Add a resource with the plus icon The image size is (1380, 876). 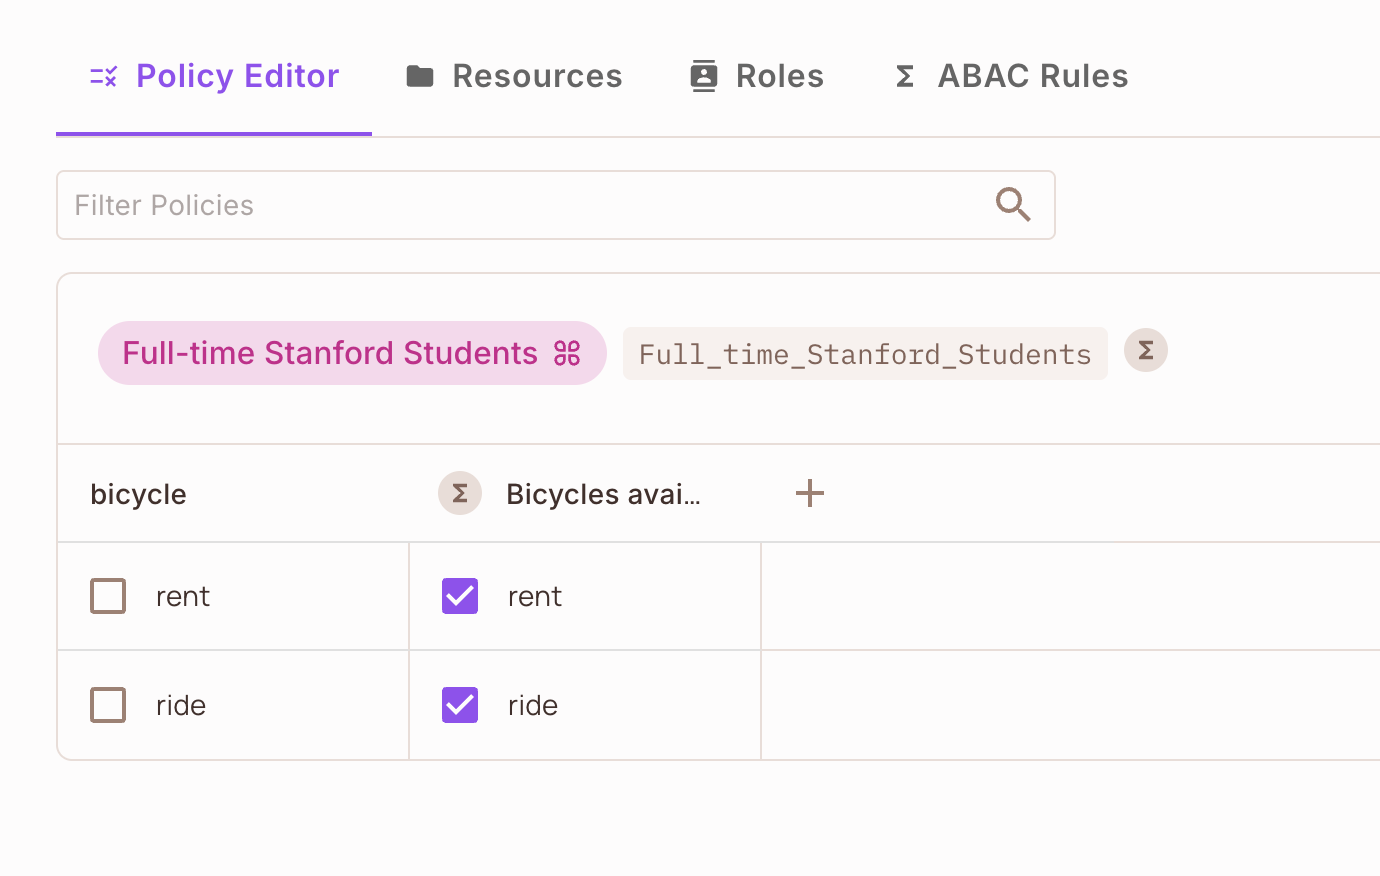[809, 493]
